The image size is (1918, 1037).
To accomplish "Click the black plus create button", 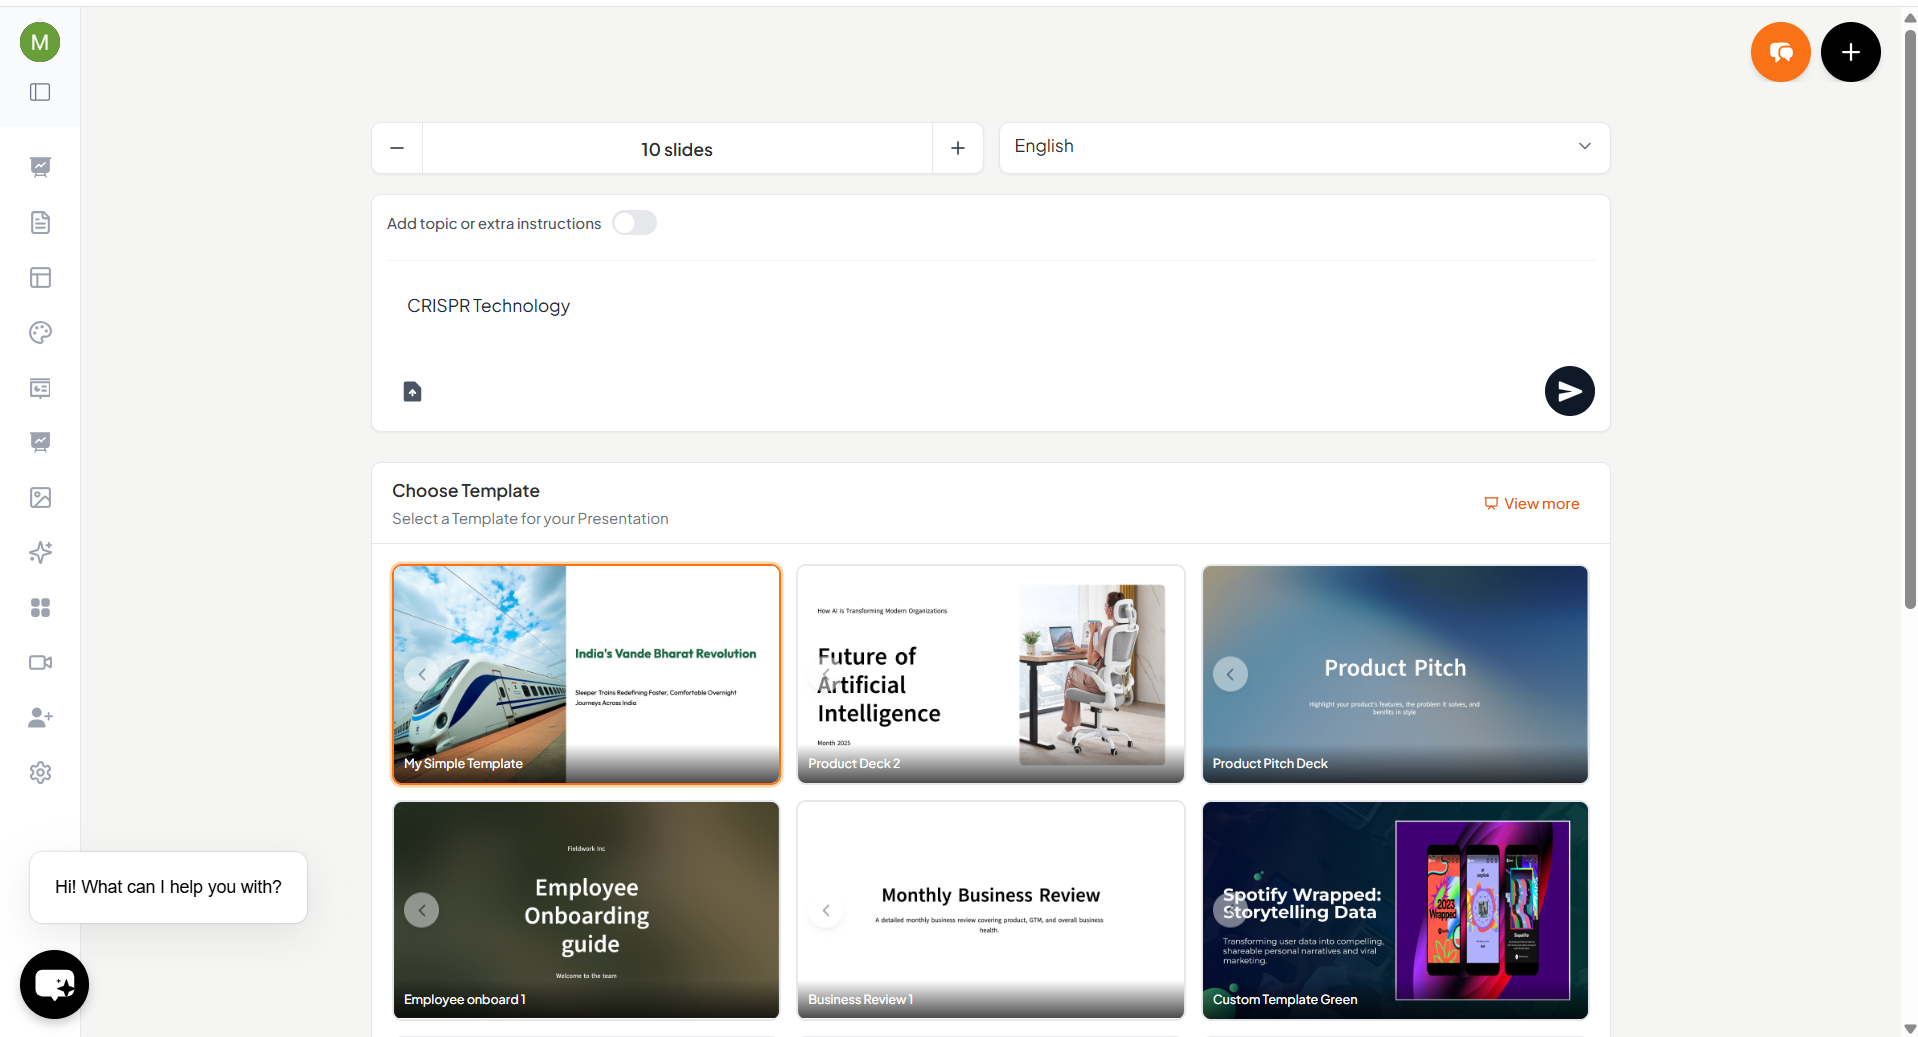I will click(1850, 52).
